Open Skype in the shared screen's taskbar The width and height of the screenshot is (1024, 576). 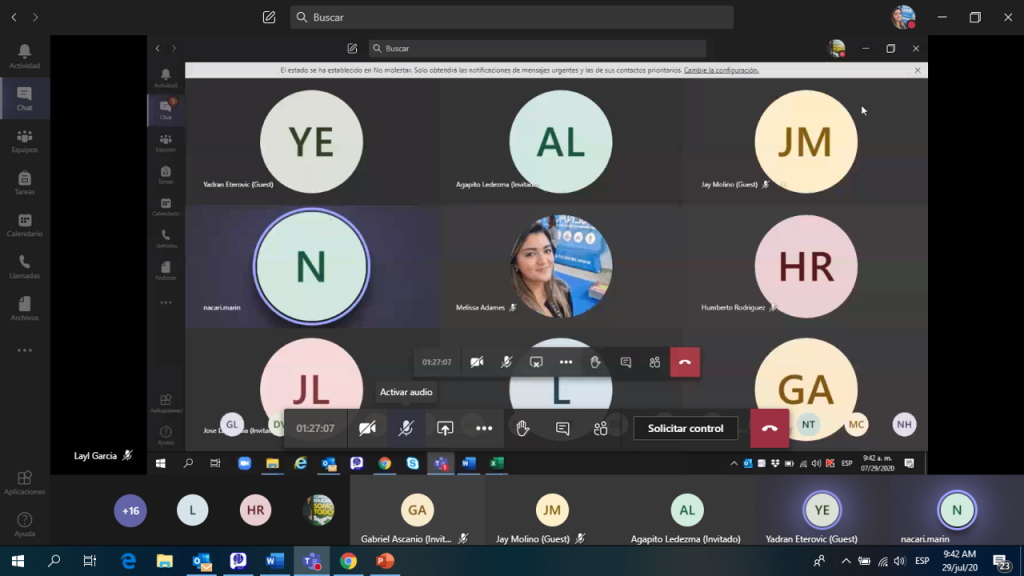coord(413,464)
